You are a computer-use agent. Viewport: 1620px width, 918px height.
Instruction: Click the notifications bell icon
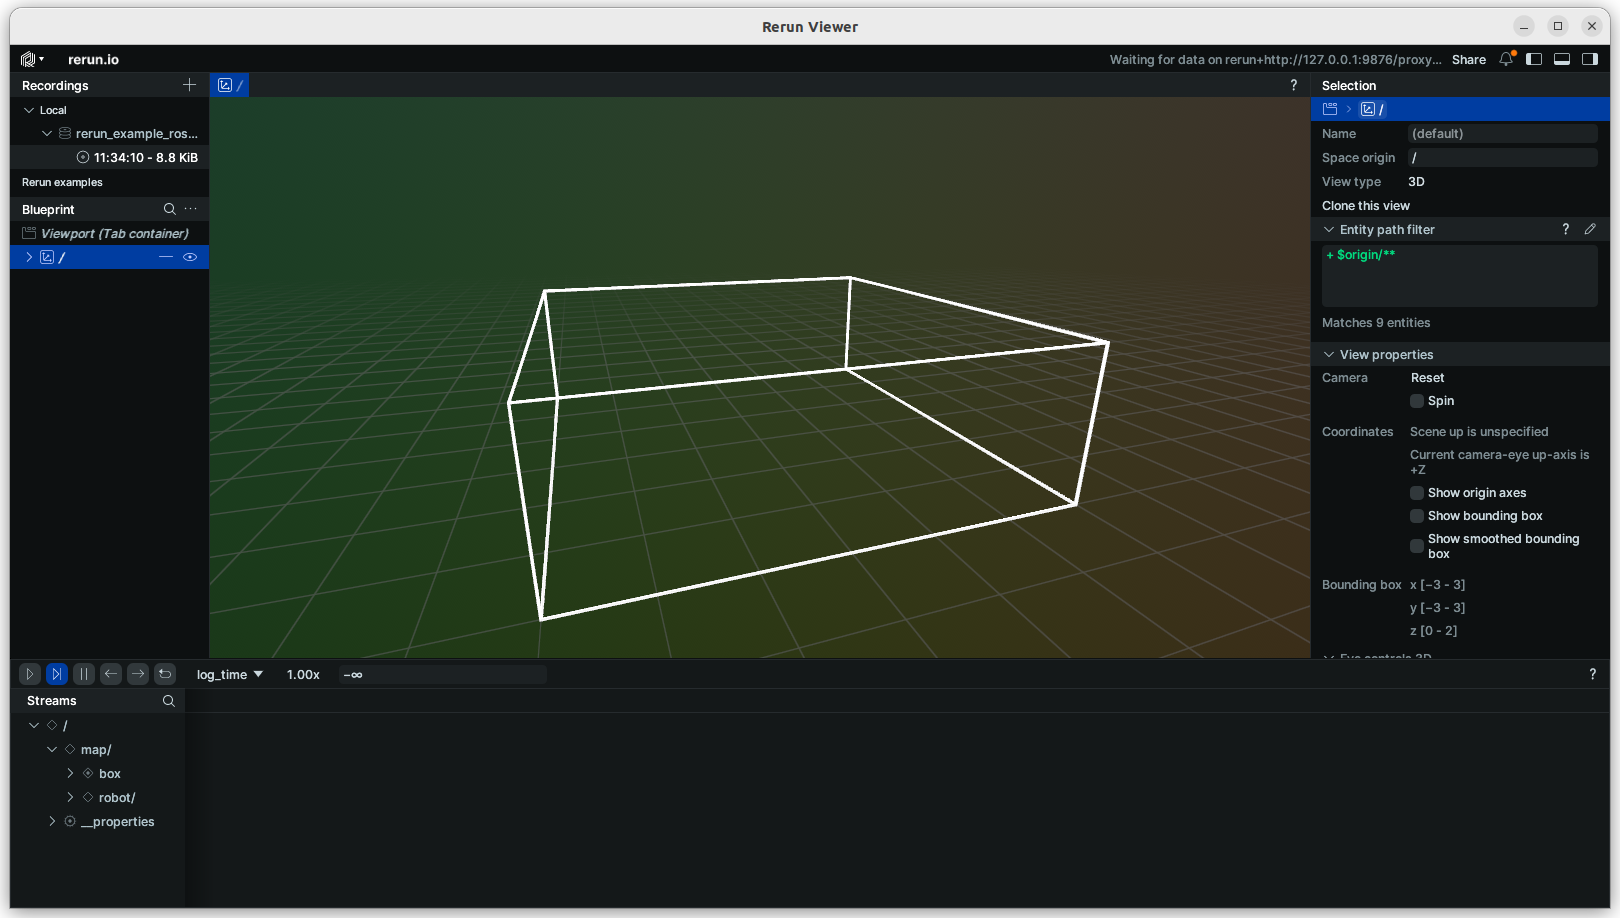click(1506, 60)
